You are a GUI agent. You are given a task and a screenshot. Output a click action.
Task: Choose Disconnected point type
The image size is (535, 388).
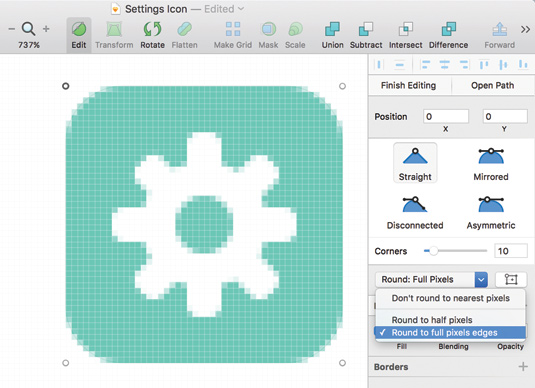(x=415, y=212)
